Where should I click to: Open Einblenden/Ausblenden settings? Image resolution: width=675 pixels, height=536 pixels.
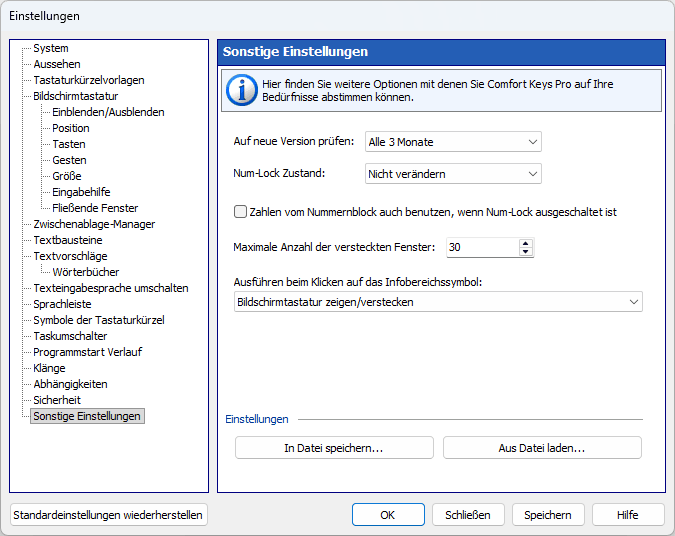coord(108,112)
